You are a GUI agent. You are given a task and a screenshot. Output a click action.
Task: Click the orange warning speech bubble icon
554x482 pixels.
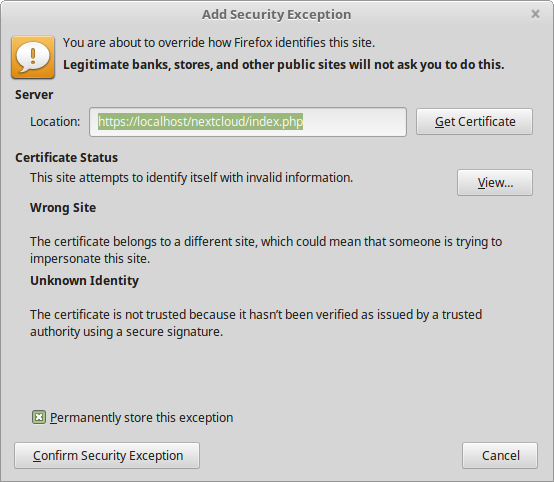point(33,57)
